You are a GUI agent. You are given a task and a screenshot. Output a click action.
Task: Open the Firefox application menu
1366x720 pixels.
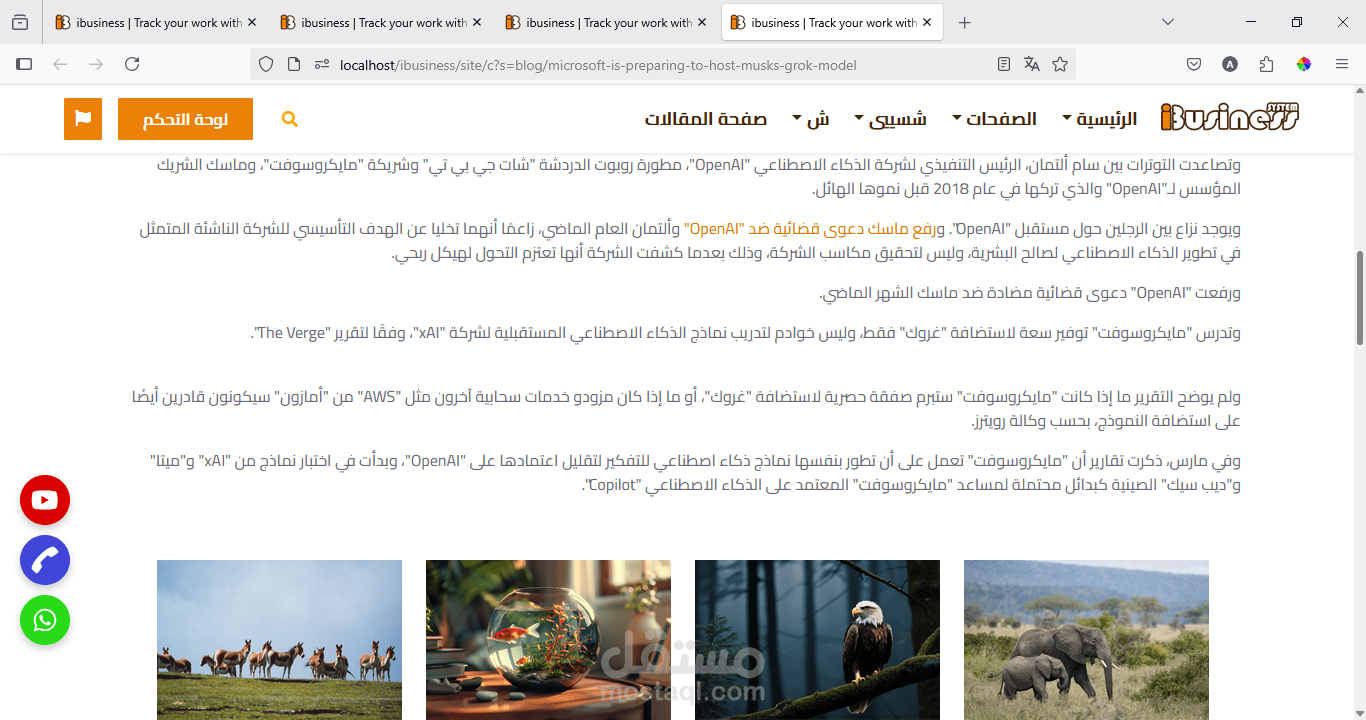click(x=1342, y=64)
